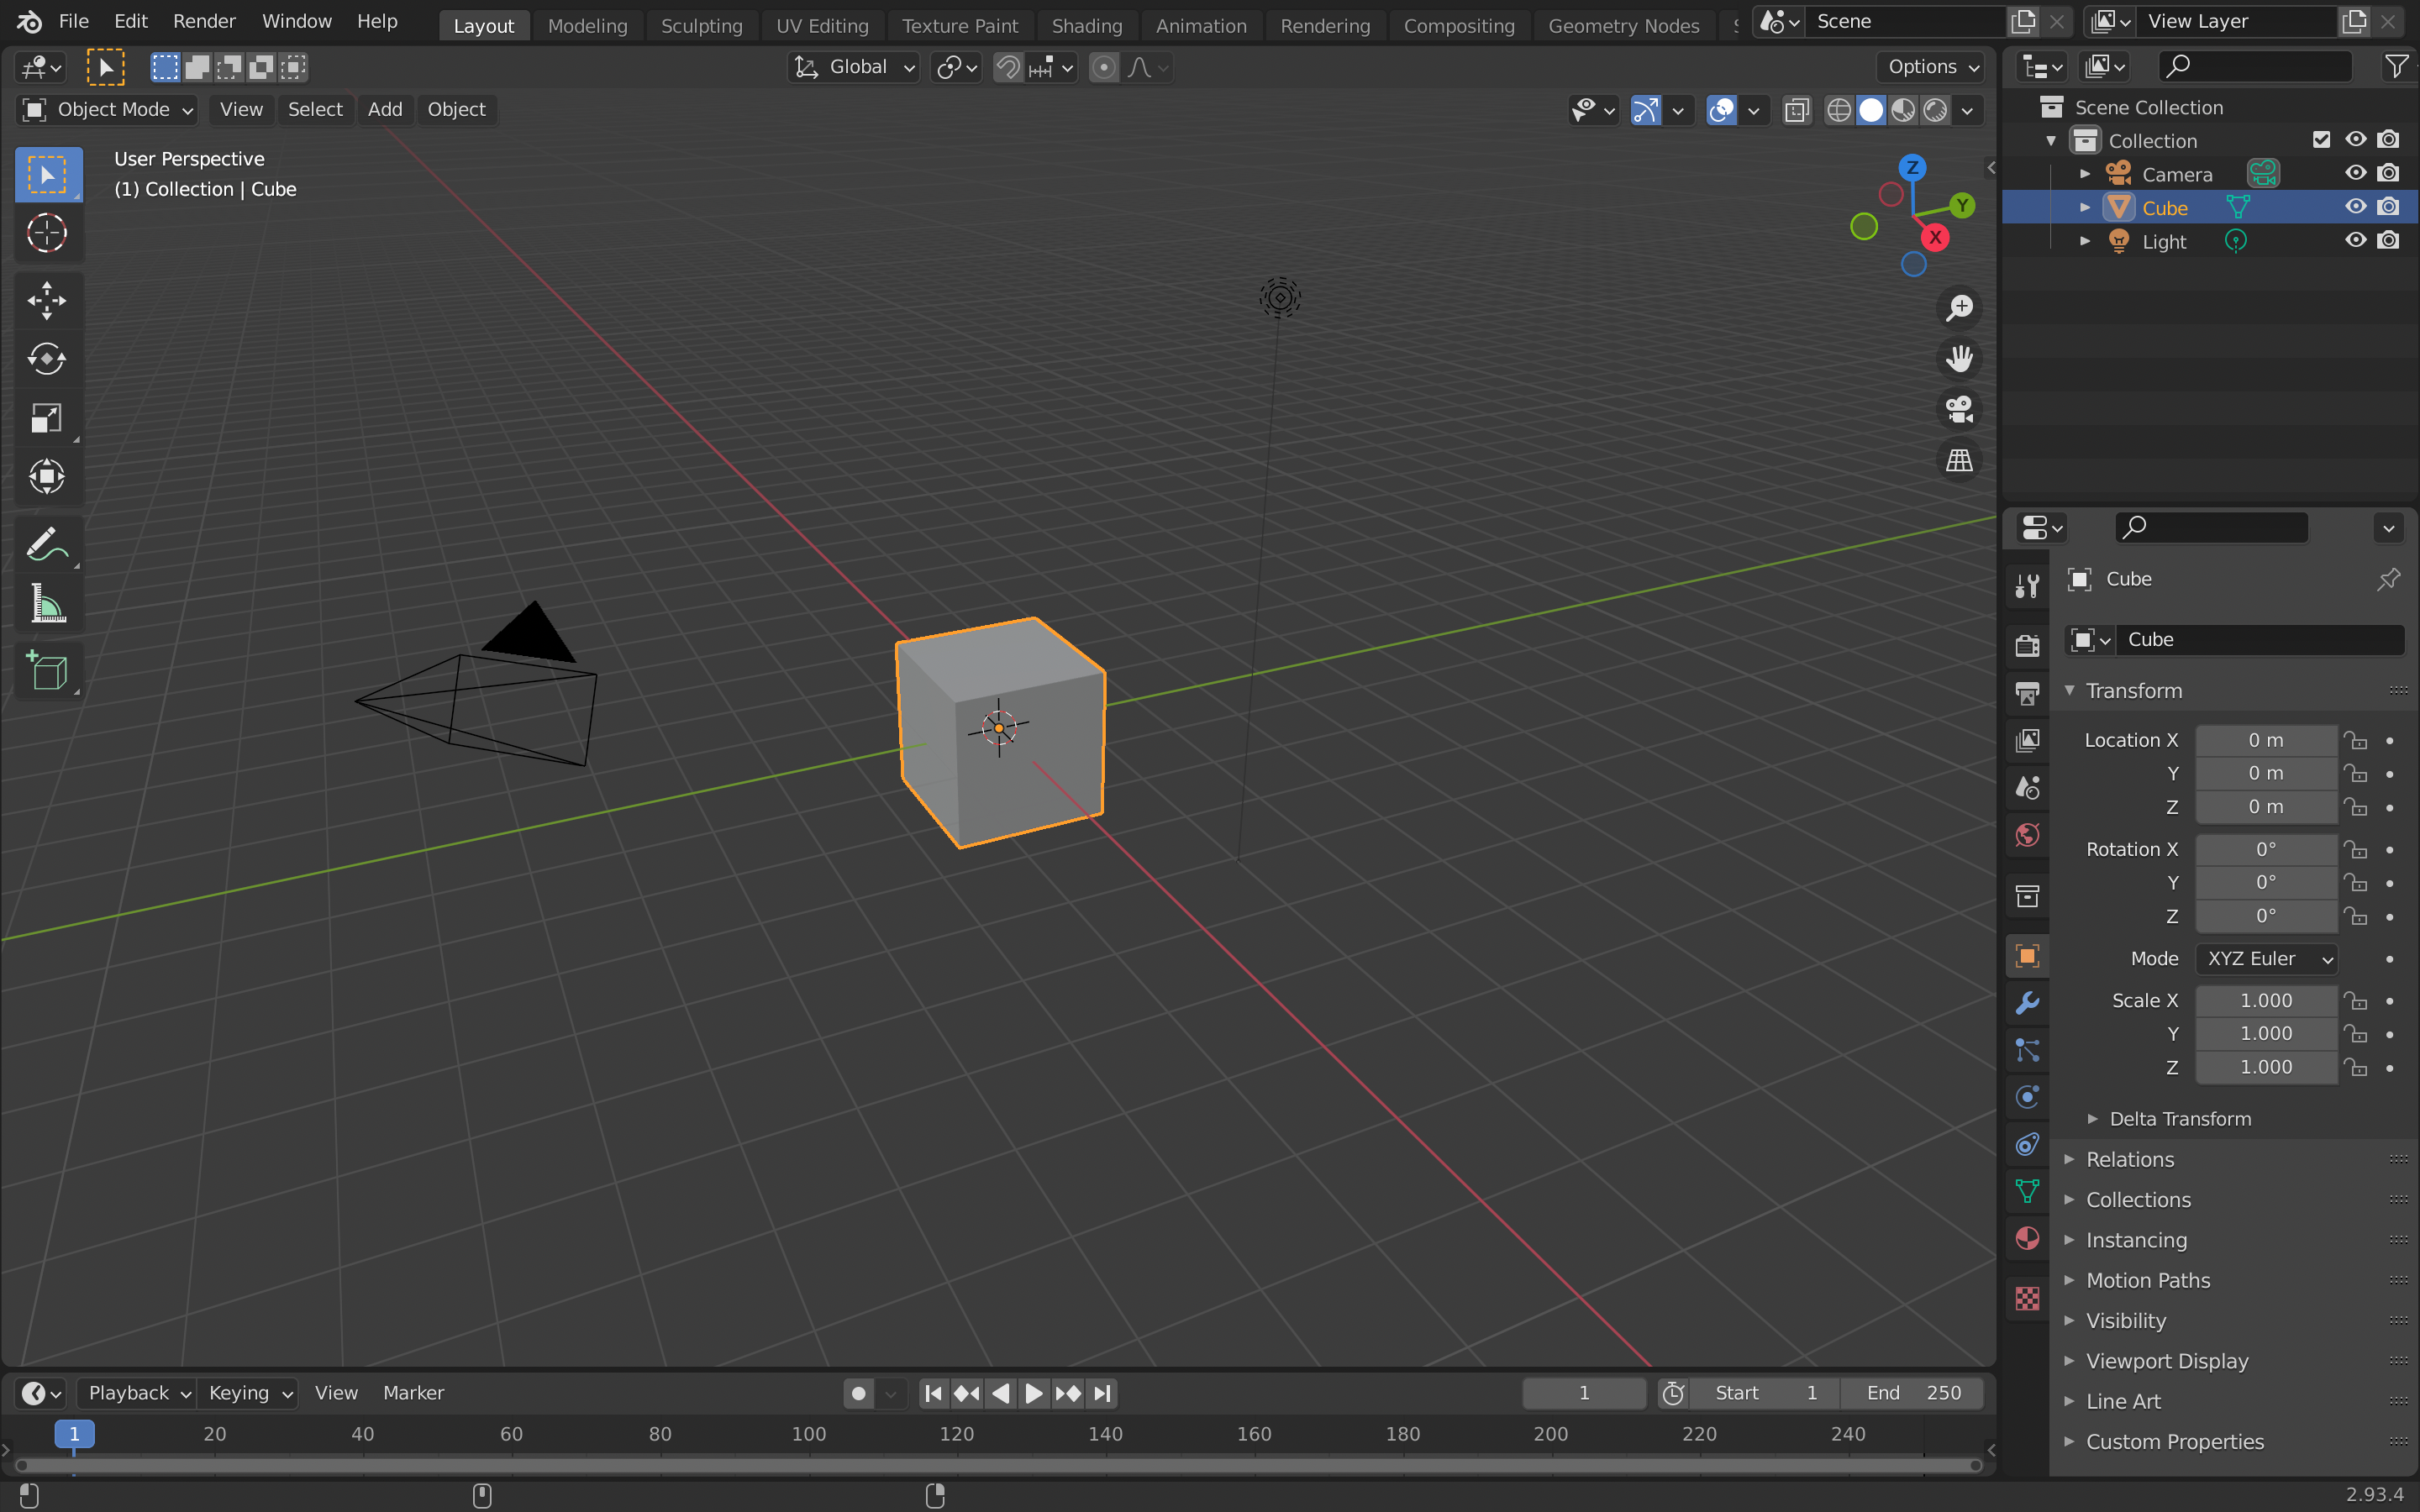
Task: Expand the Visibility section
Action: click(2124, 1319)
